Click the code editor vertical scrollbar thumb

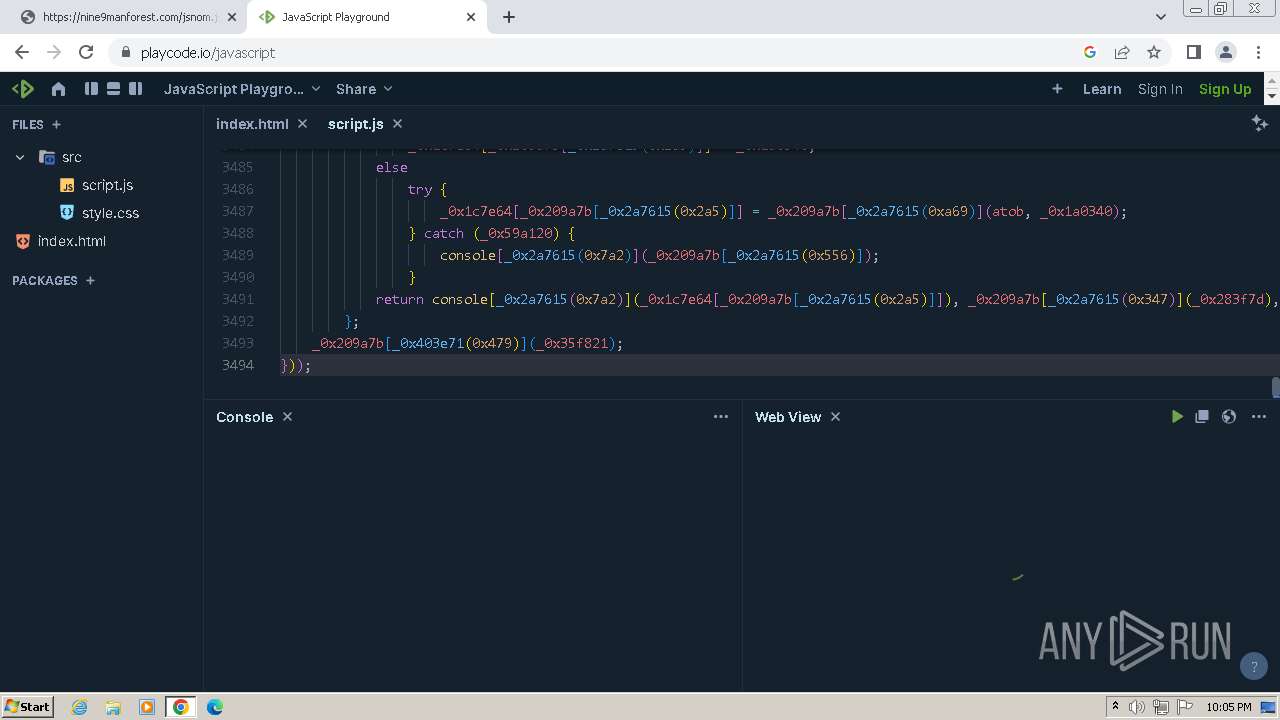1275,387
